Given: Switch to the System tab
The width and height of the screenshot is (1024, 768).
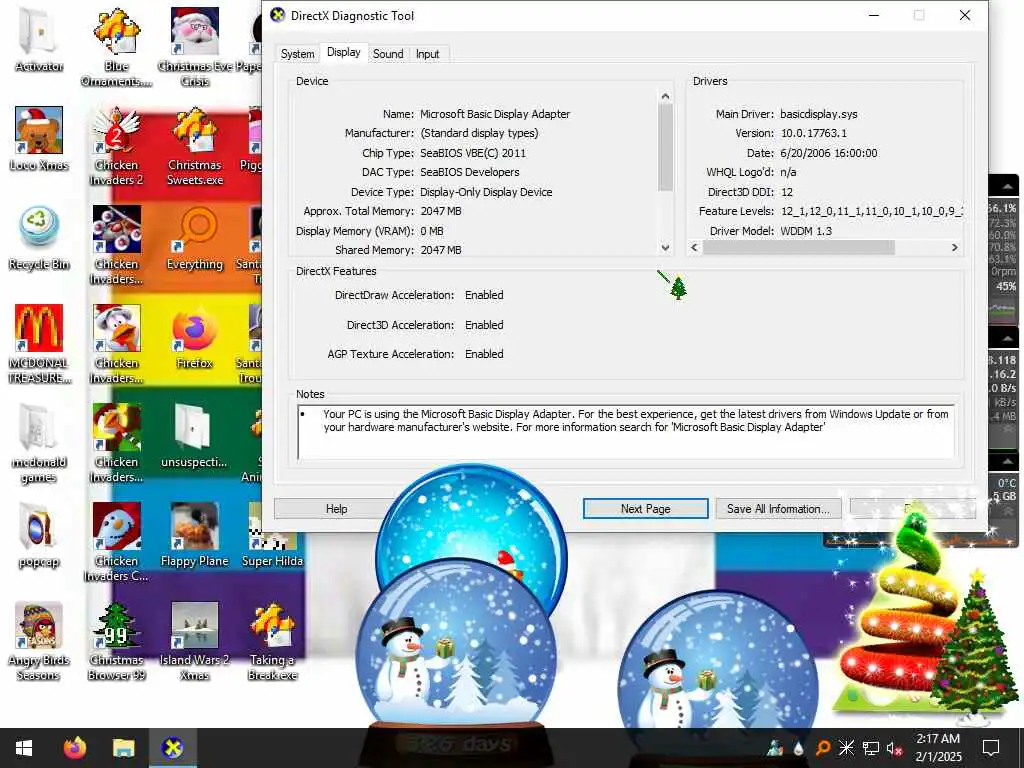Looking at the screenshot, I should tap(297, 54).
